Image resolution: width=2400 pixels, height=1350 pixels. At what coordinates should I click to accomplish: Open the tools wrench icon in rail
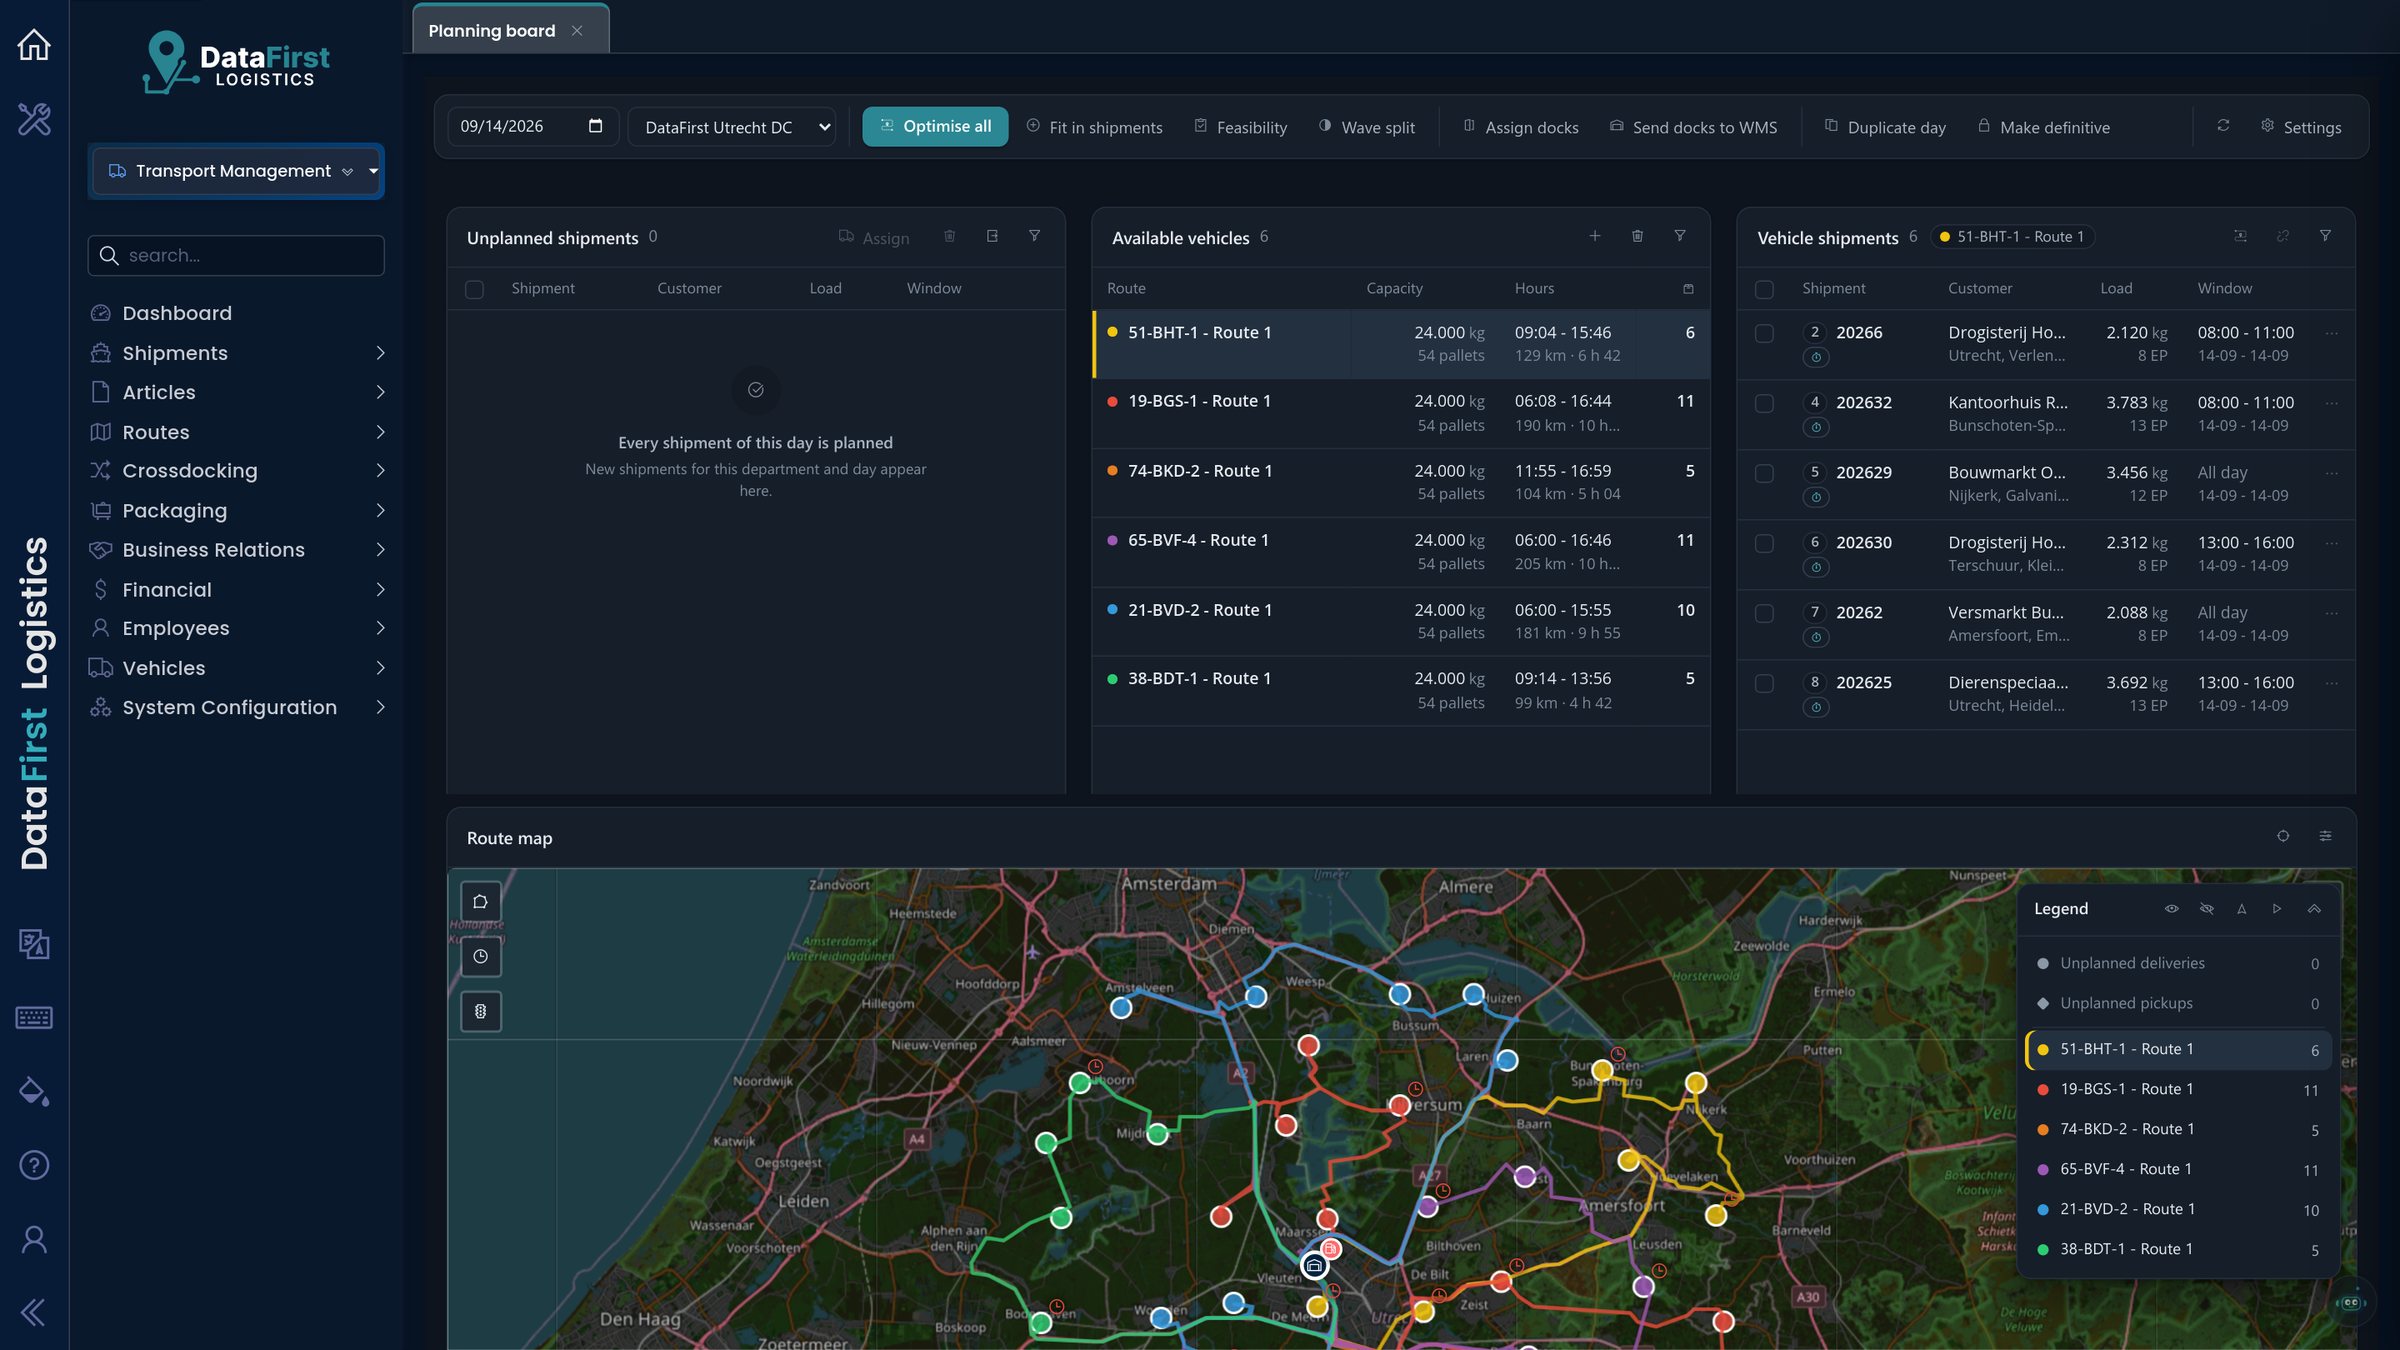(34, 119)
